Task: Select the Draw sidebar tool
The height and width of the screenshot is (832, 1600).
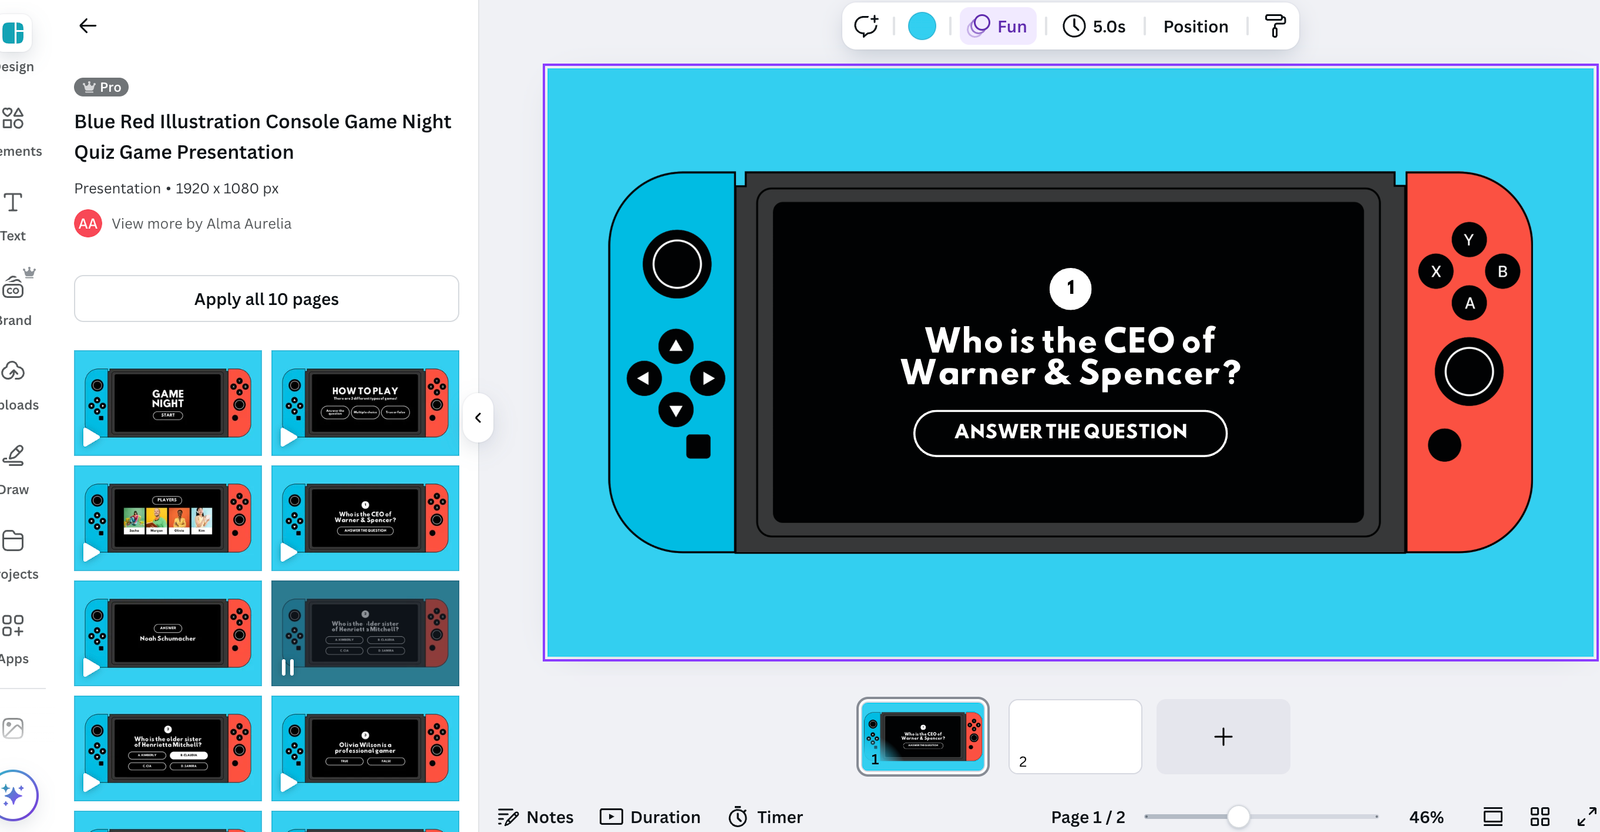Action: click(x=14, y=470)
